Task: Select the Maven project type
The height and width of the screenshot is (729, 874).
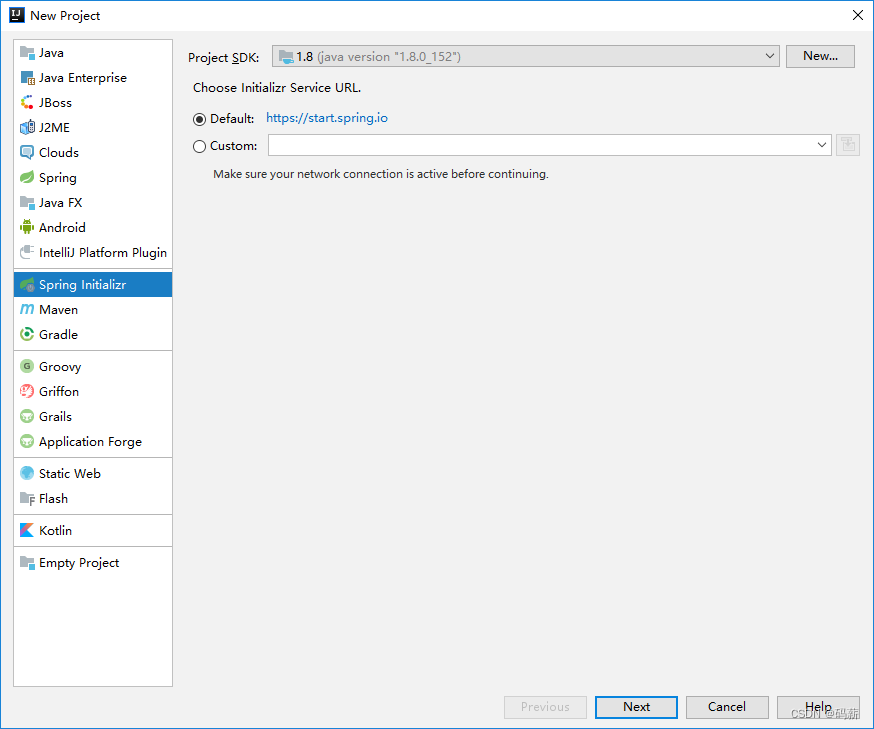Action: coord(57,309)
